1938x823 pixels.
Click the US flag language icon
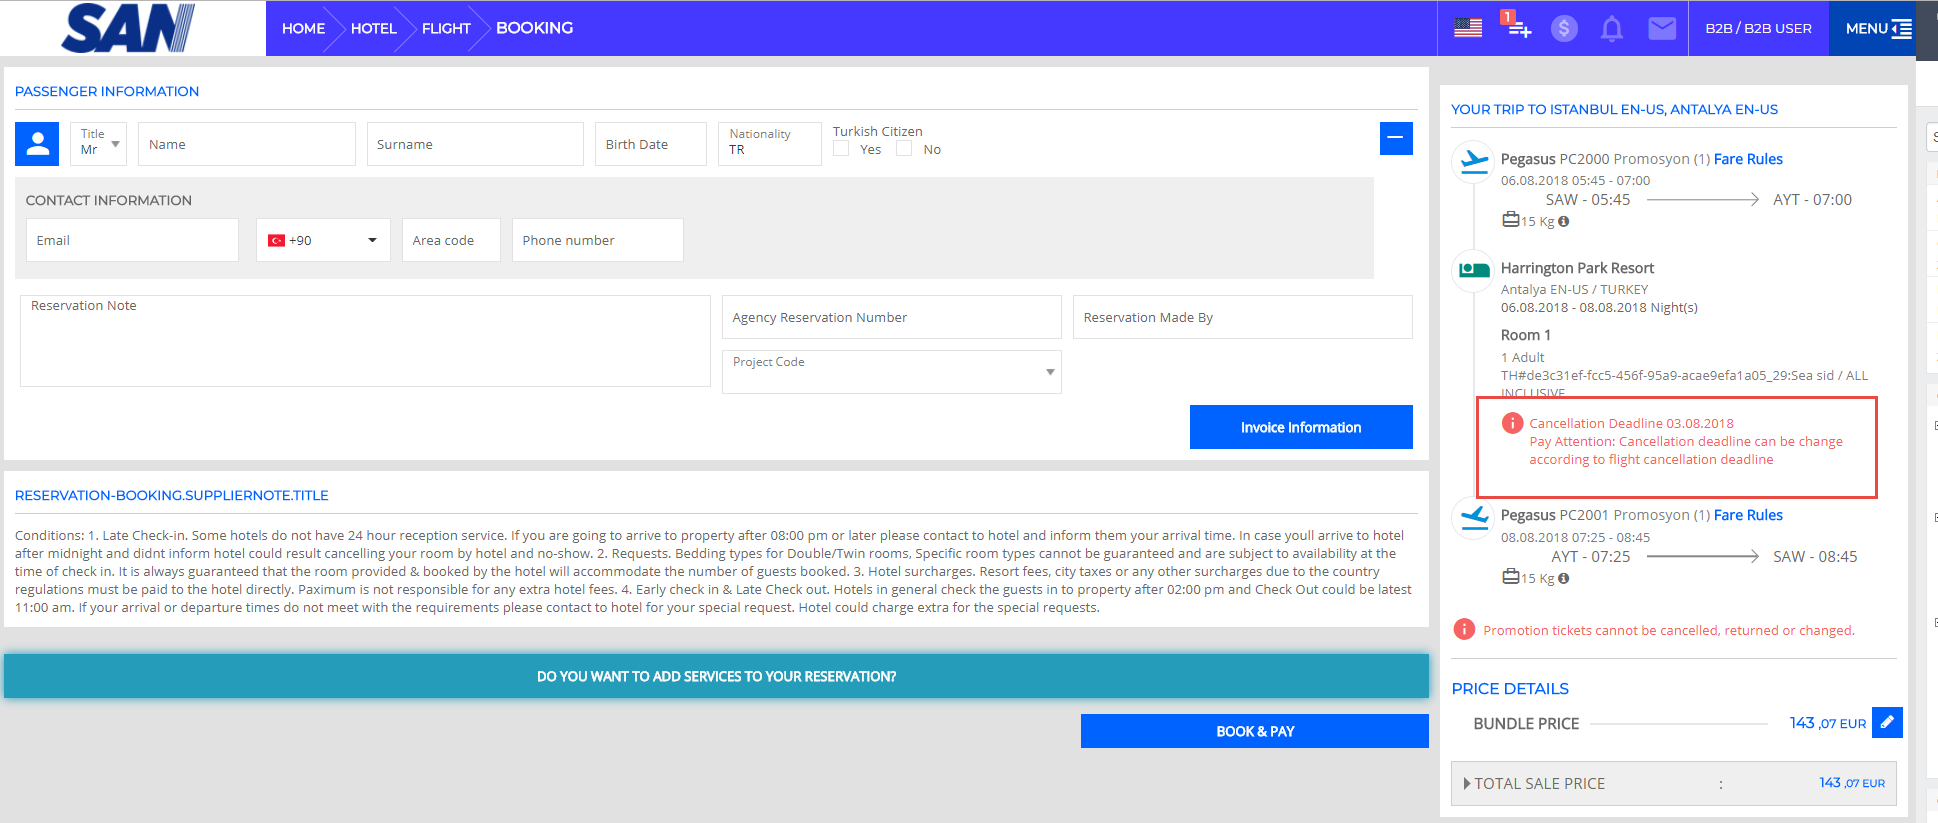(1467, 28)
